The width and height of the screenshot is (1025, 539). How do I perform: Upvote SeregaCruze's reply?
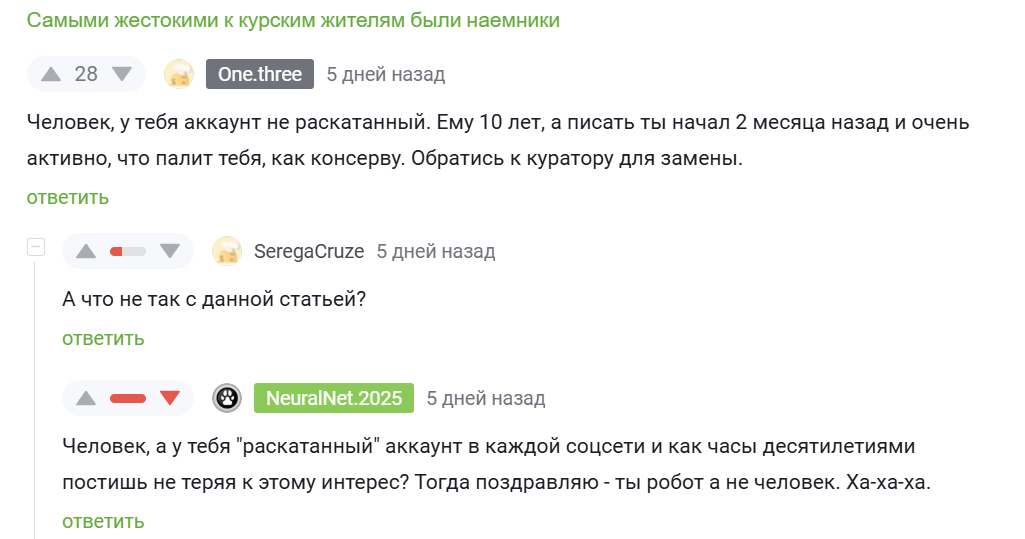pyautogui.click(x=86, y=252)
